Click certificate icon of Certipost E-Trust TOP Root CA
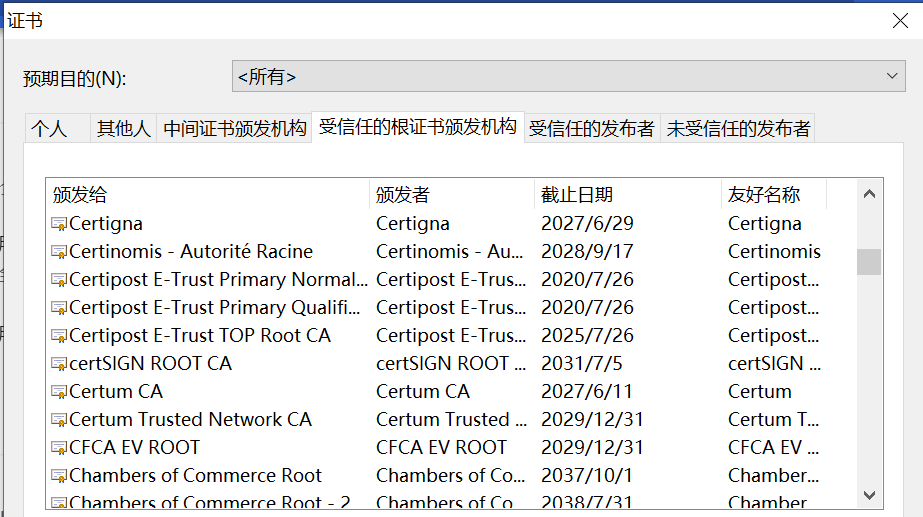Screen dimensions: 923x517 (x=59, y=336)
